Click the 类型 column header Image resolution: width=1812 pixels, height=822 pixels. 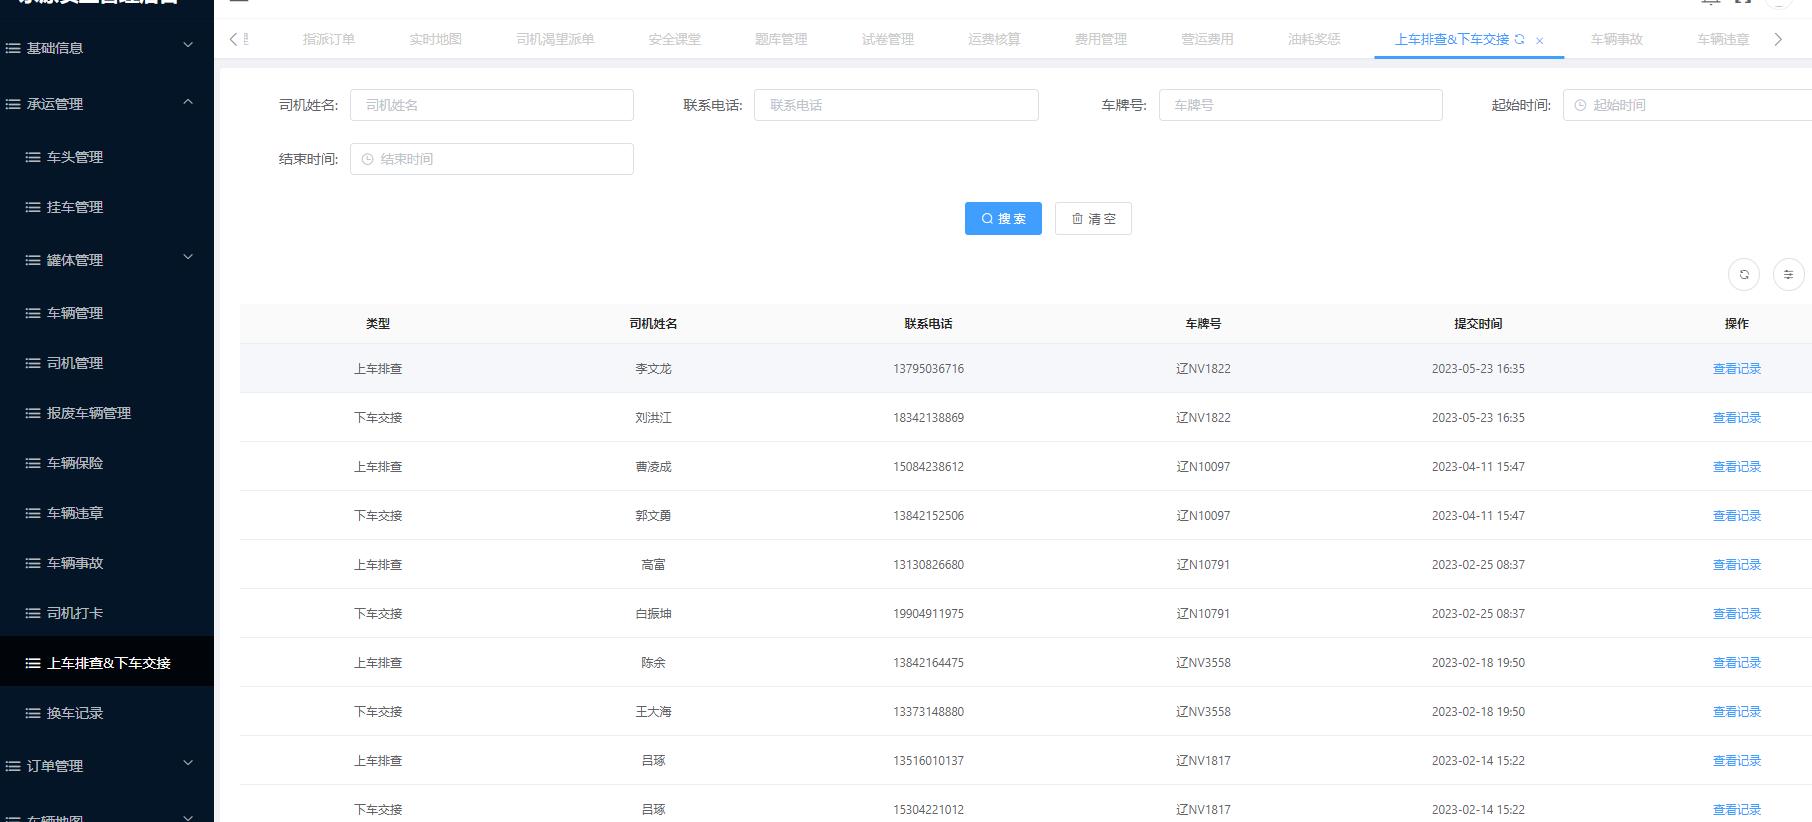[378, 324]
